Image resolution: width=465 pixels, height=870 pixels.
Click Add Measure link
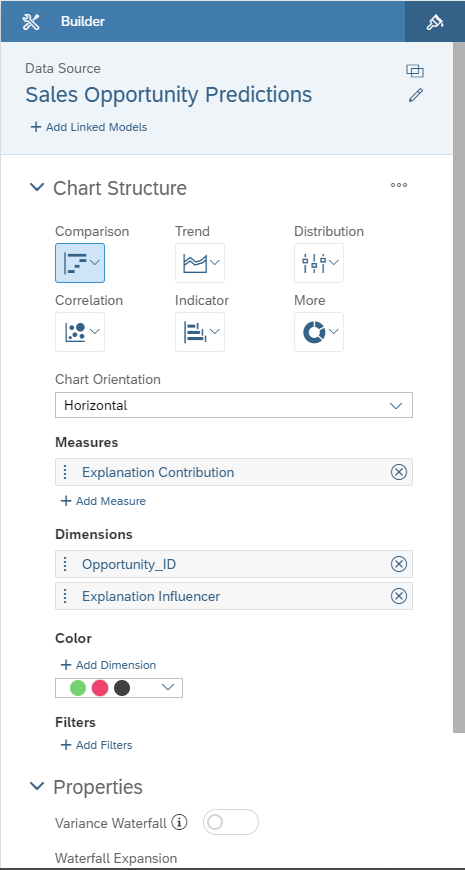pos(103,501)
